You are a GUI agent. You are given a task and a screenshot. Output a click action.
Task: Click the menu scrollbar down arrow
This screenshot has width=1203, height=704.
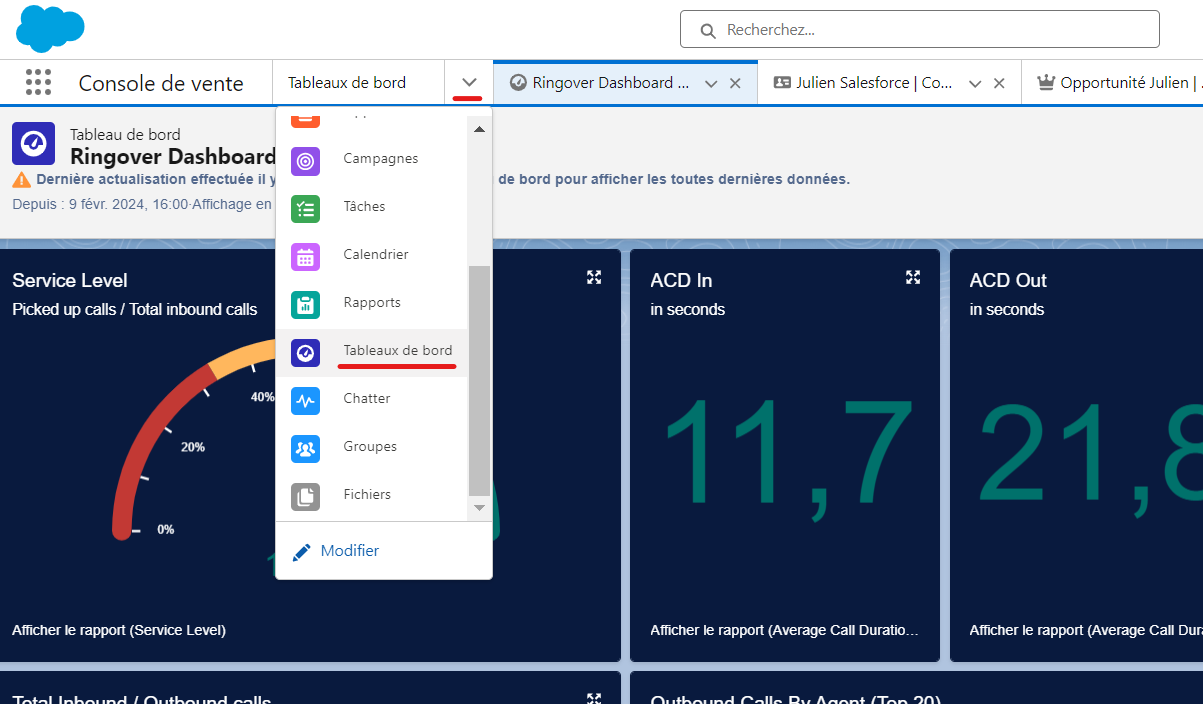(479, 507)
